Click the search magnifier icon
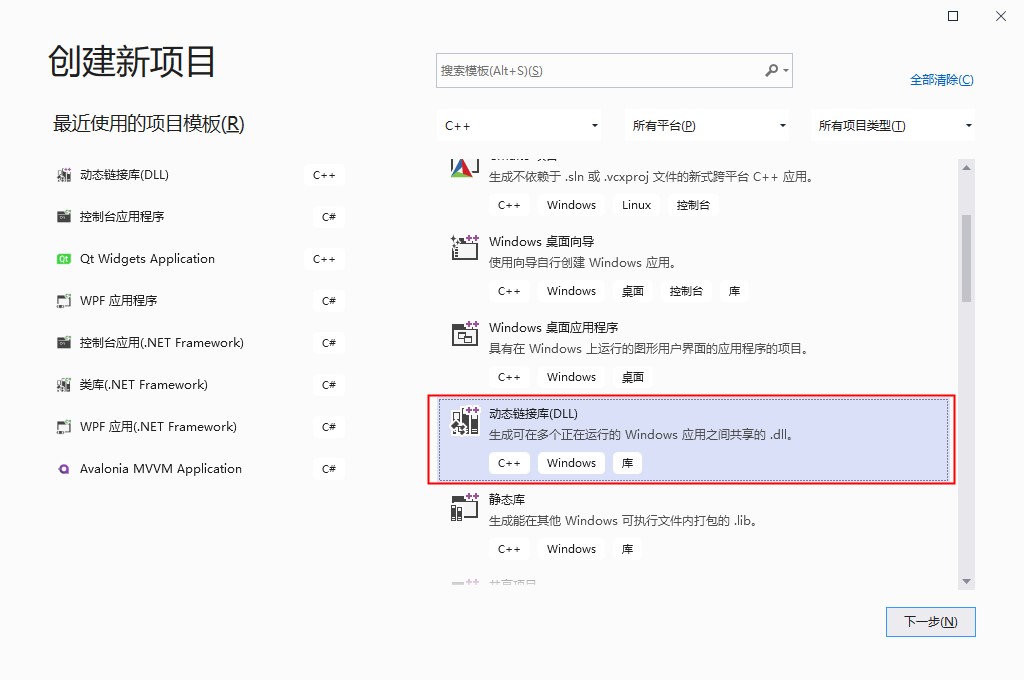This screenshot has height=680, width=1024. point(771,71)
